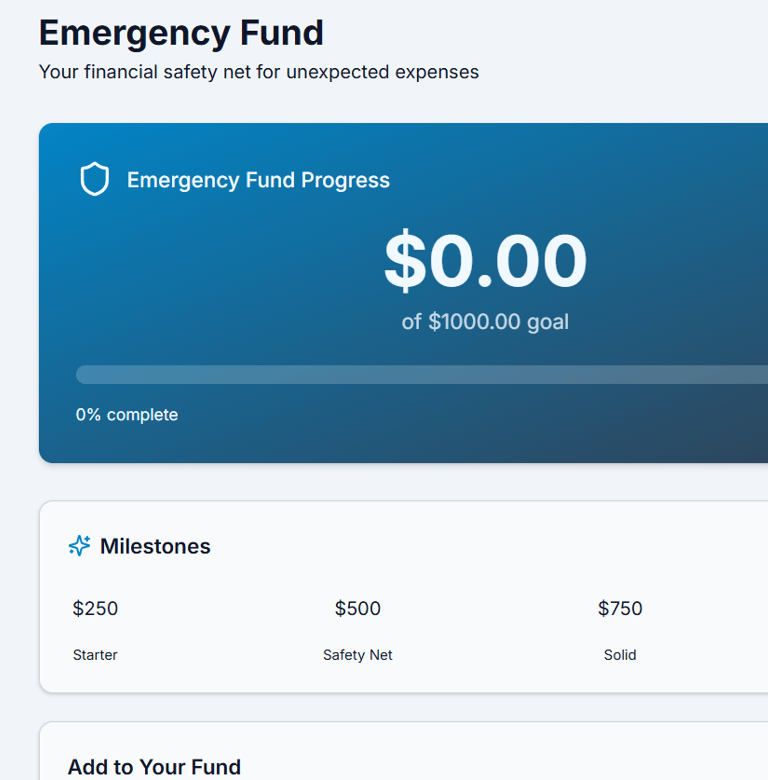Screen dimensions: 768x780
Task: Select the Emergency Fund Progress heading
Action: point(258,180)
